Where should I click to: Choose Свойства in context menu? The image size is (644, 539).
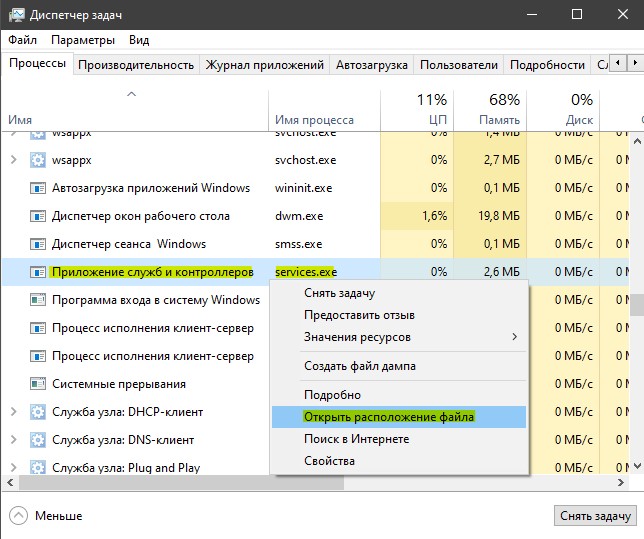(x=399, y=461)
